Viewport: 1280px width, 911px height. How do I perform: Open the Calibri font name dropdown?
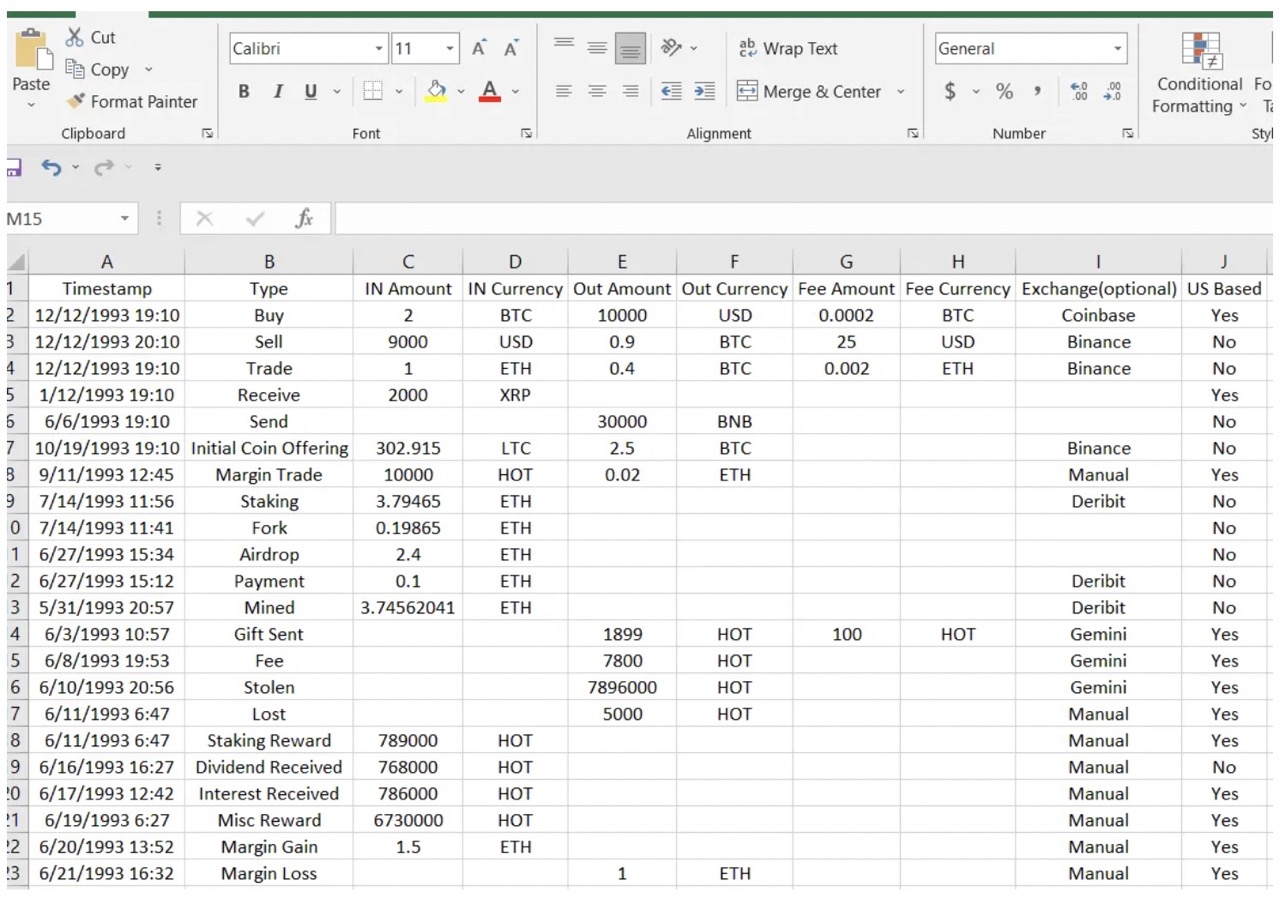point(378,48)
